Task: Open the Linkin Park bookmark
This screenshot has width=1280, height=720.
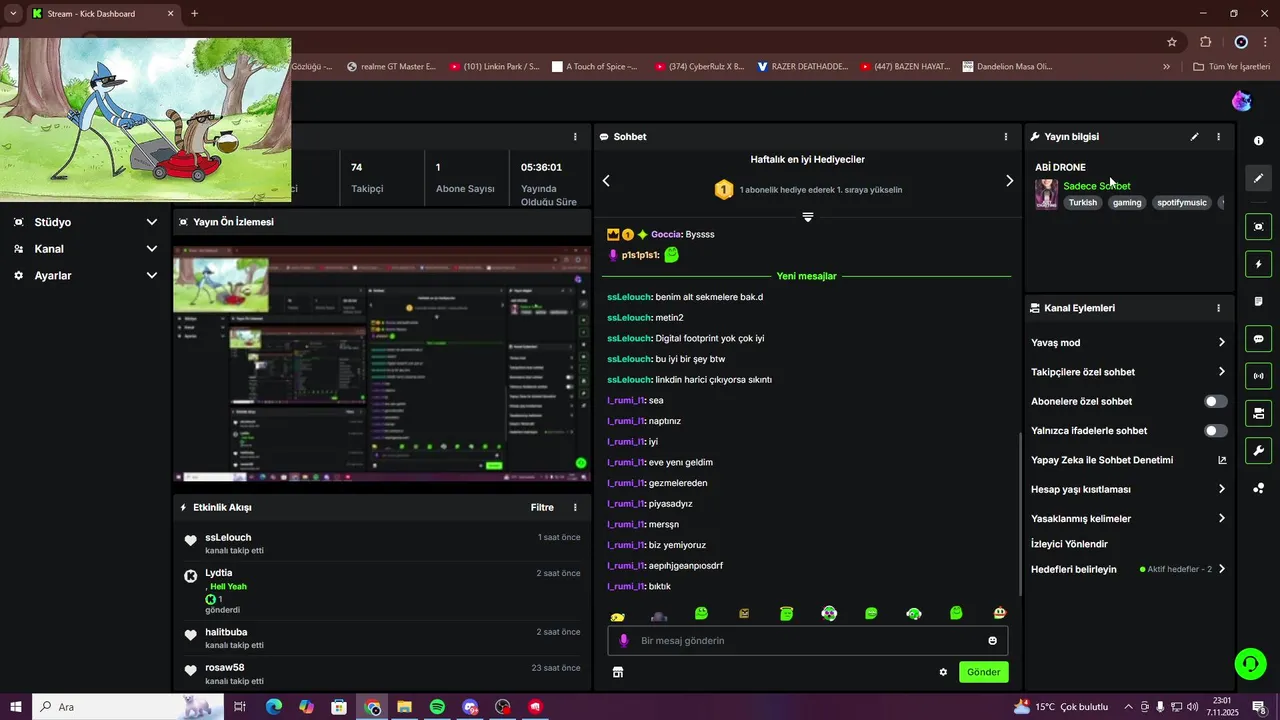Action: click(494, 67)
